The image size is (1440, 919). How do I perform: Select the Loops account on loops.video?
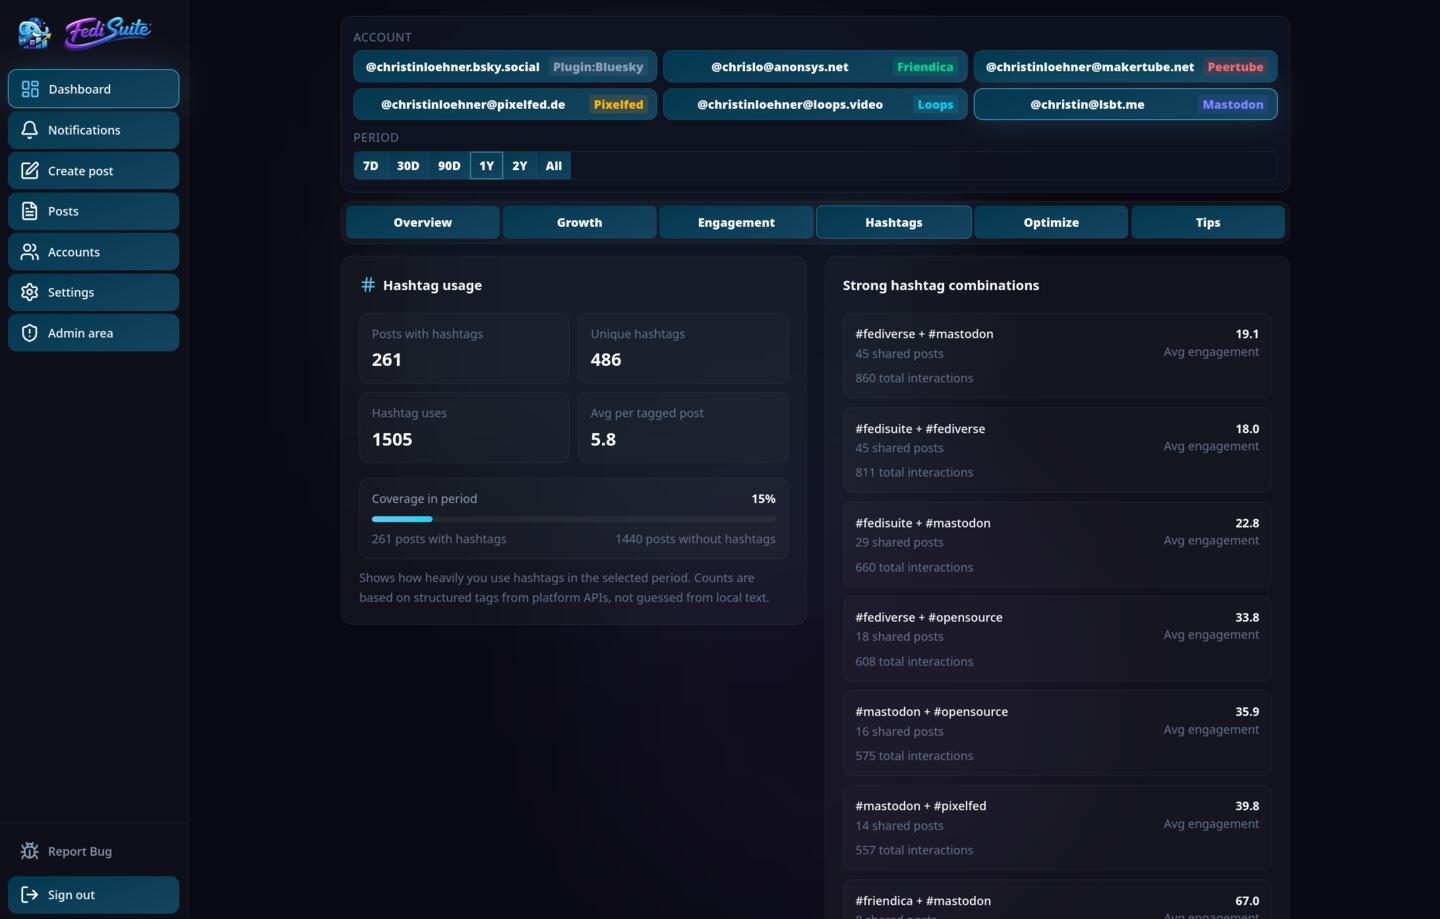[815, 104]
